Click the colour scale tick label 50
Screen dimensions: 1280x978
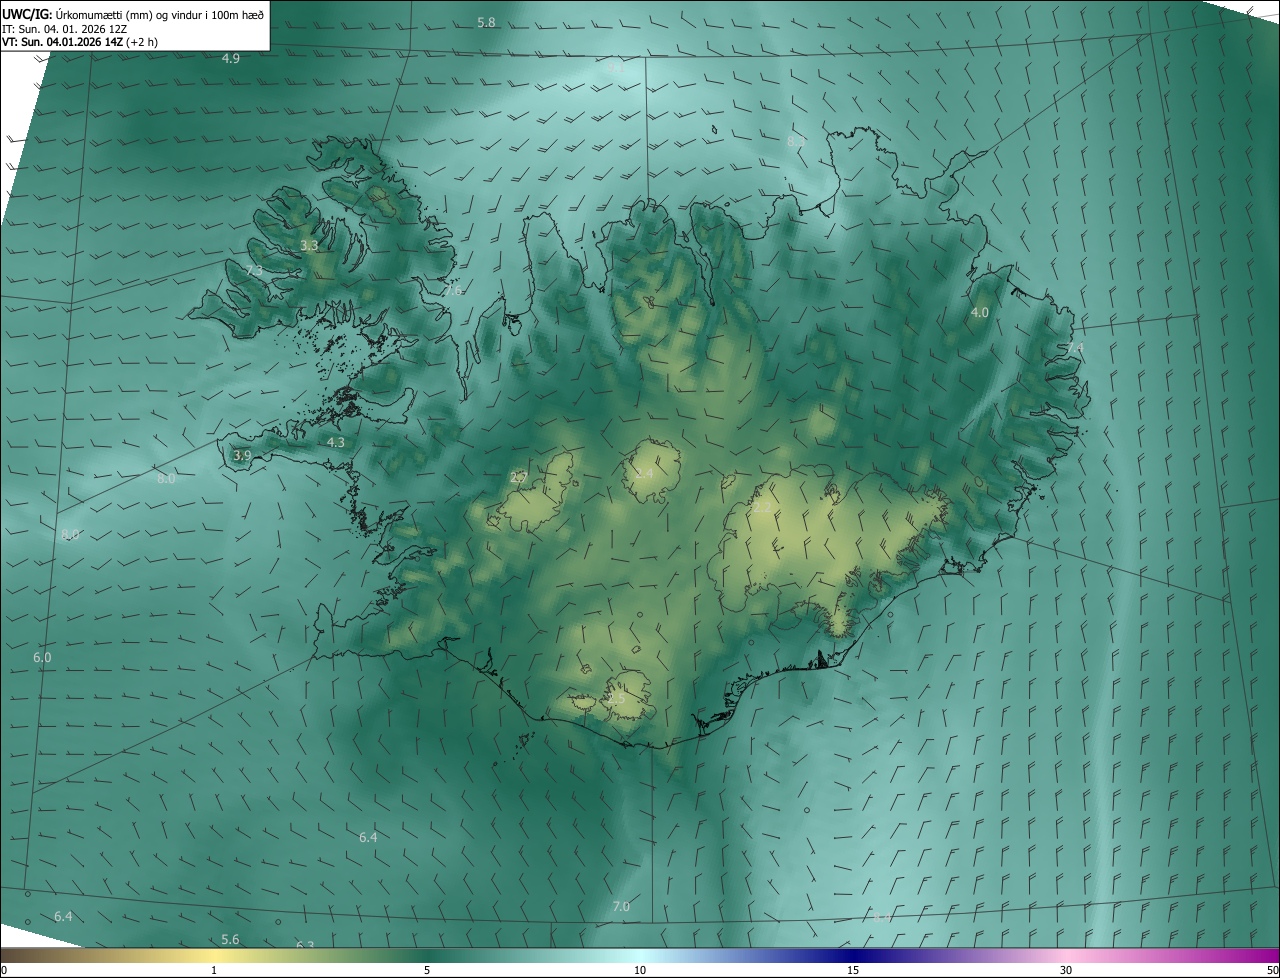[1272, 970]
